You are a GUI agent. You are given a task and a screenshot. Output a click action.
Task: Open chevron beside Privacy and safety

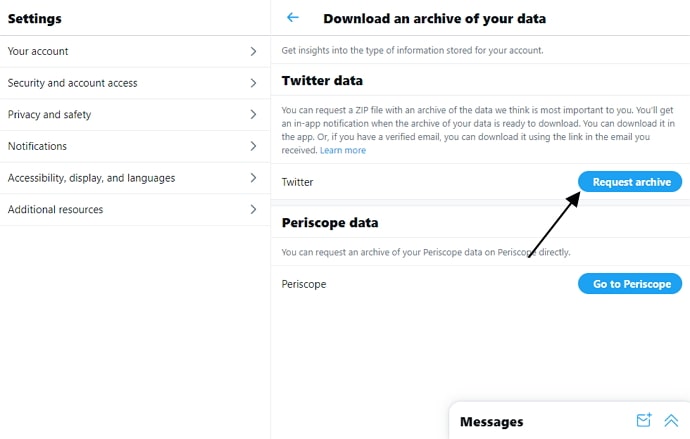[253, 114]
